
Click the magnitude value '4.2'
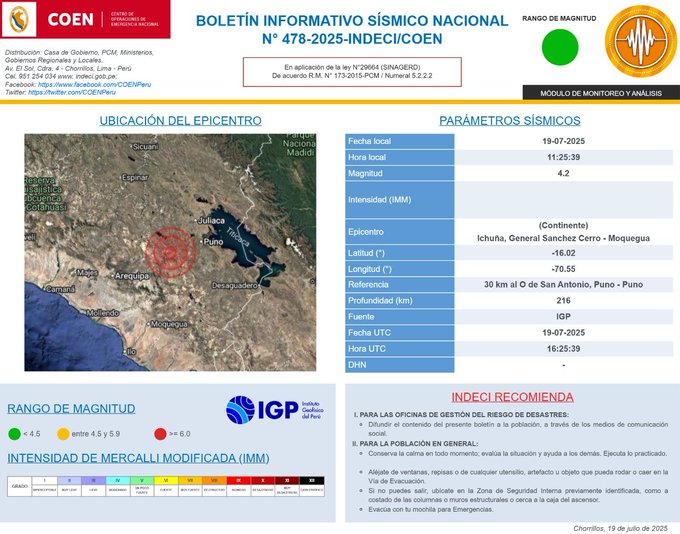(x=563, y=174)
